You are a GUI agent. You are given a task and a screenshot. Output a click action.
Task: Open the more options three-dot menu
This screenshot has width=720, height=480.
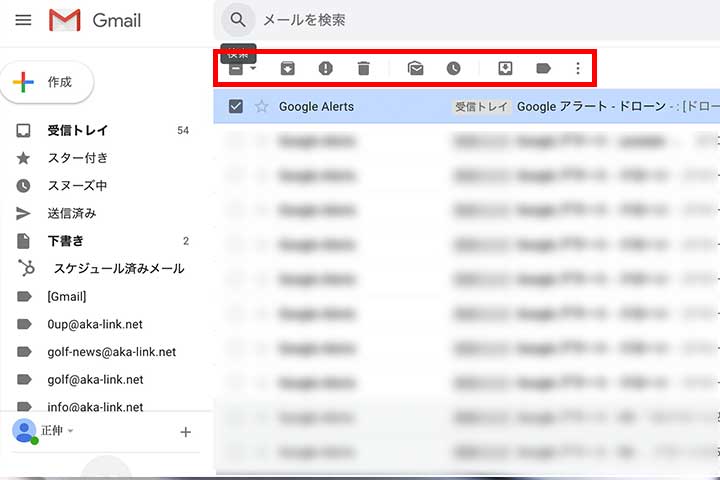(578, 68)
